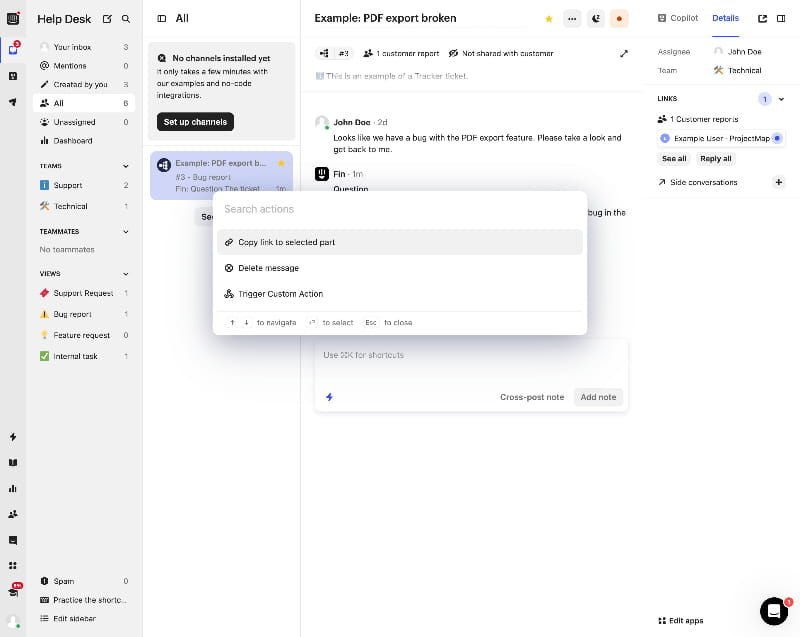Open the Reports bar chart icon in left rail
The height and width of the screenshot is (637, 800).
[13, 489]
